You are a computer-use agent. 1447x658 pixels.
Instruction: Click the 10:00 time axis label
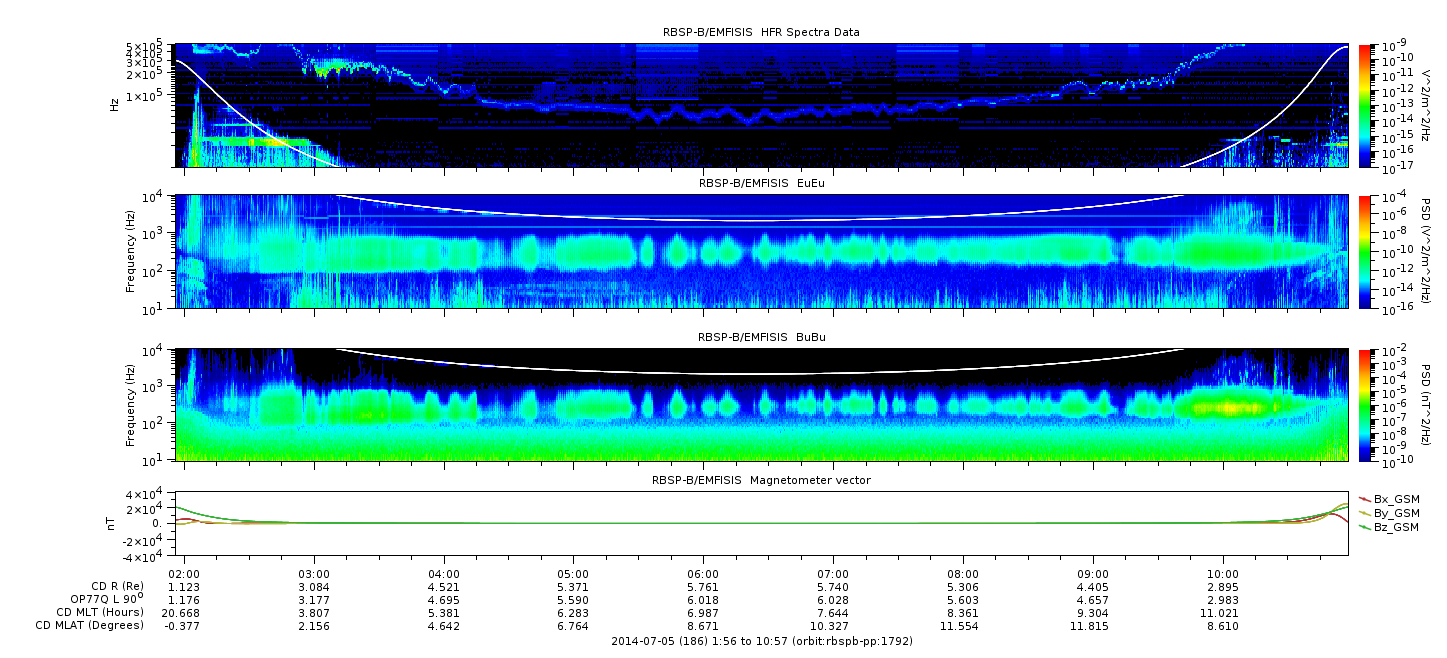[x=1223, y=572]
